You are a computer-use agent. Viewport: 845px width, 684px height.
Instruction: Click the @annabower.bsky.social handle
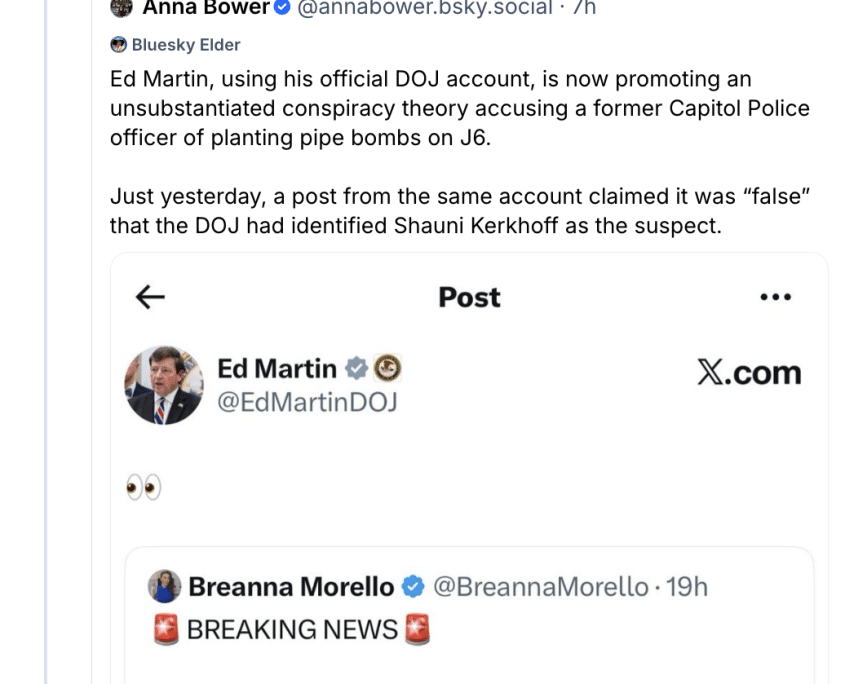[x=425, y=8]
